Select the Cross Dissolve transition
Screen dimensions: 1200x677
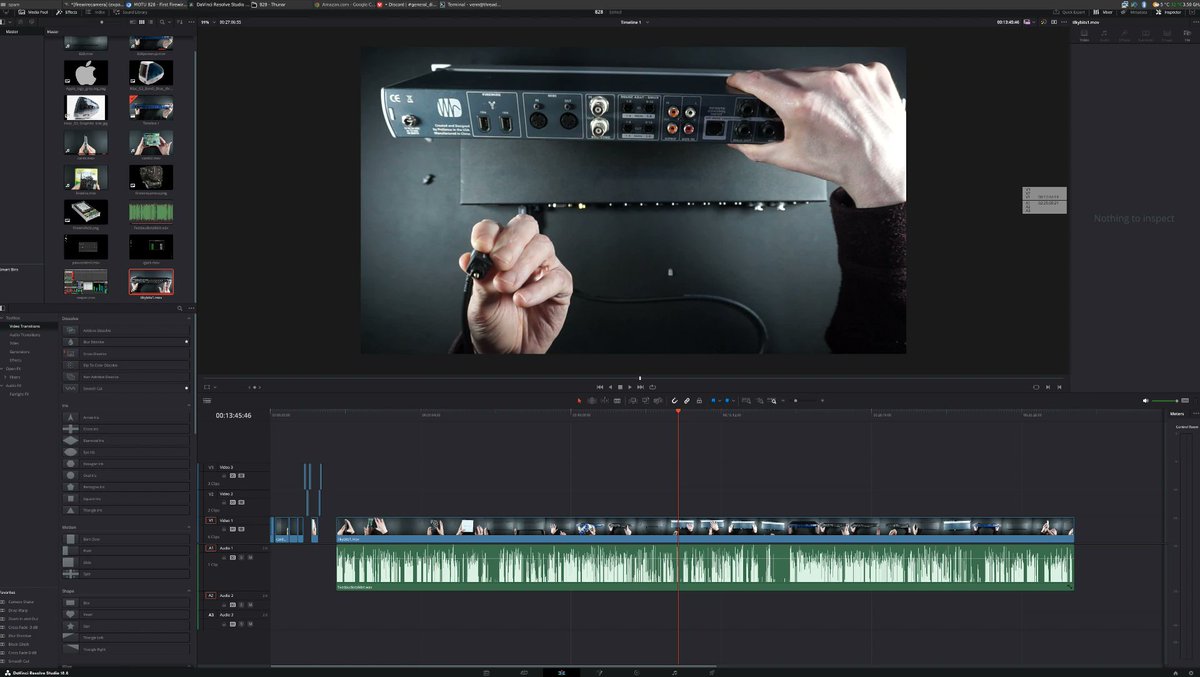125,354
